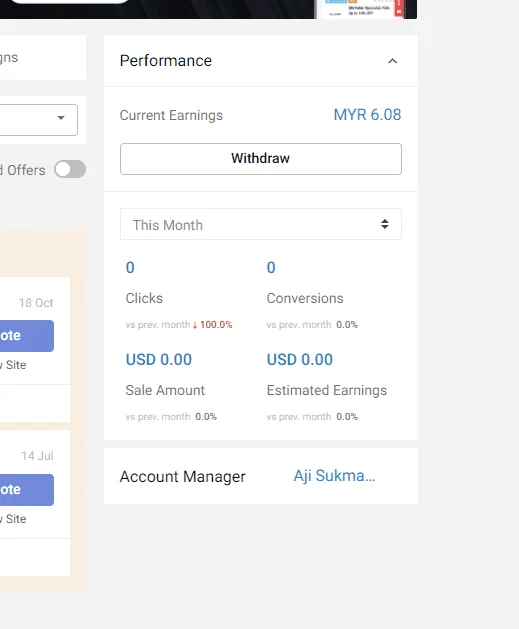Click the Site link under the 14 Jul card

pos(13,519)
